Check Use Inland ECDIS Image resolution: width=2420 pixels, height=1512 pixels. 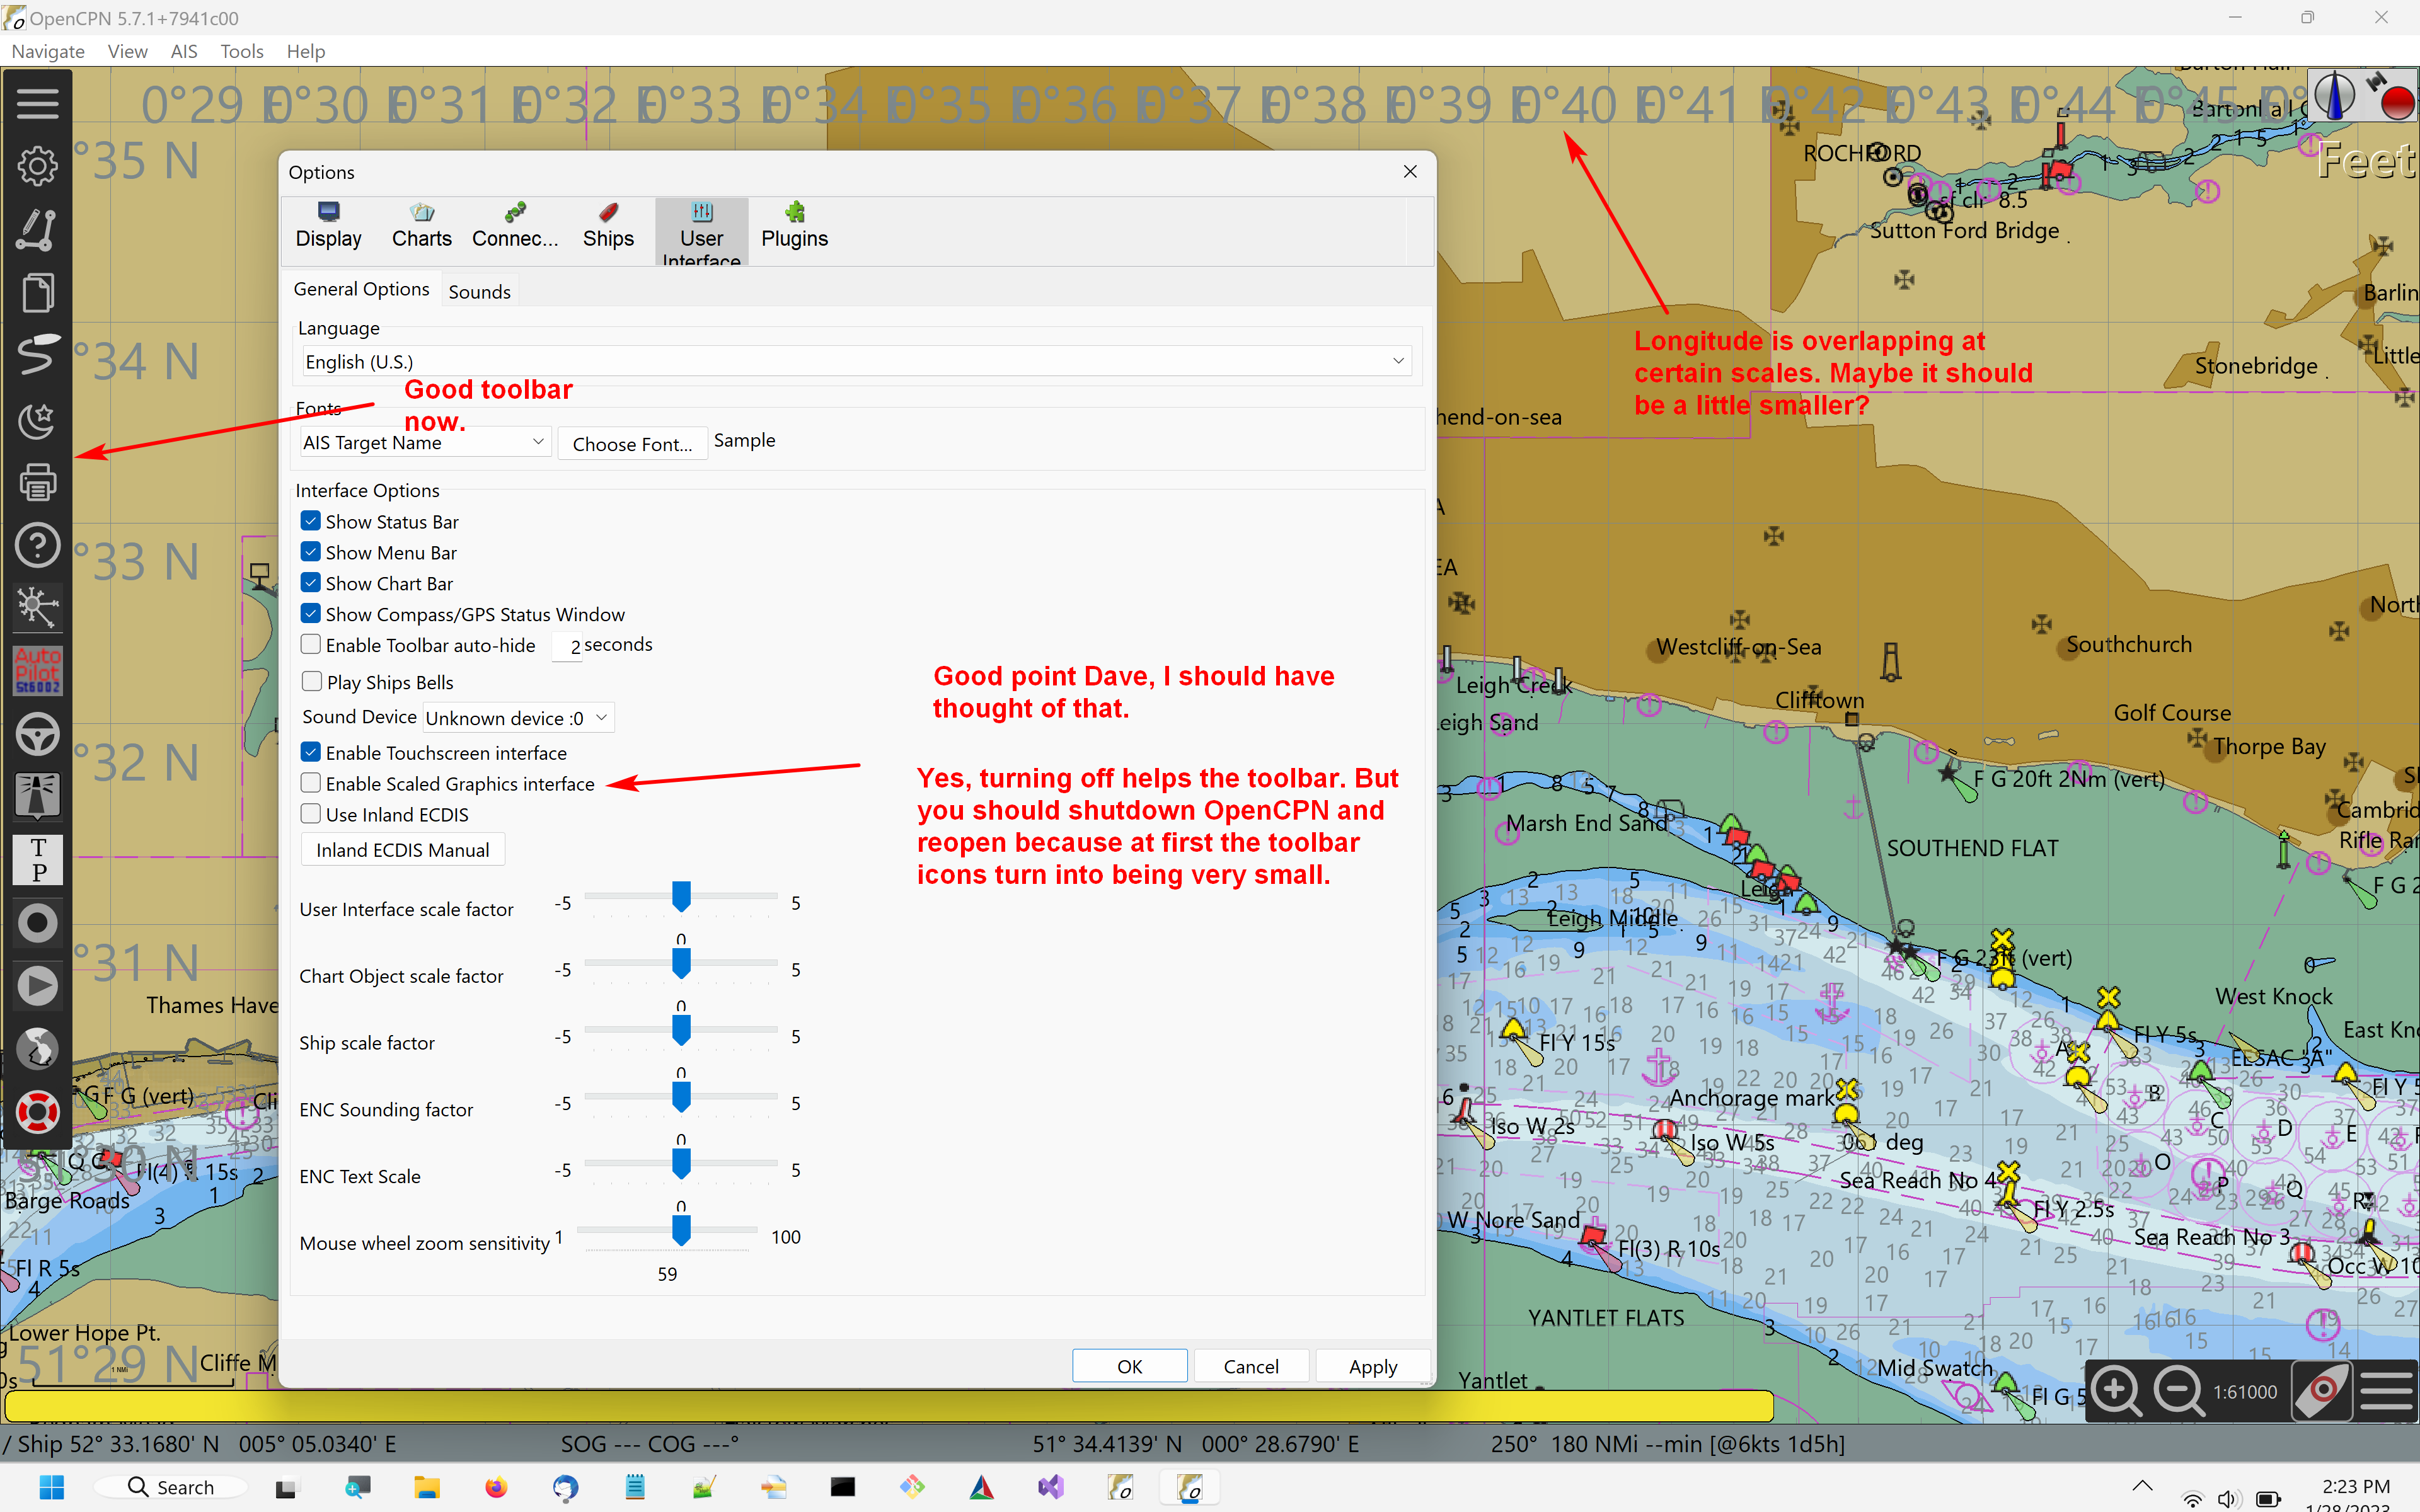[x=311, y=814]
